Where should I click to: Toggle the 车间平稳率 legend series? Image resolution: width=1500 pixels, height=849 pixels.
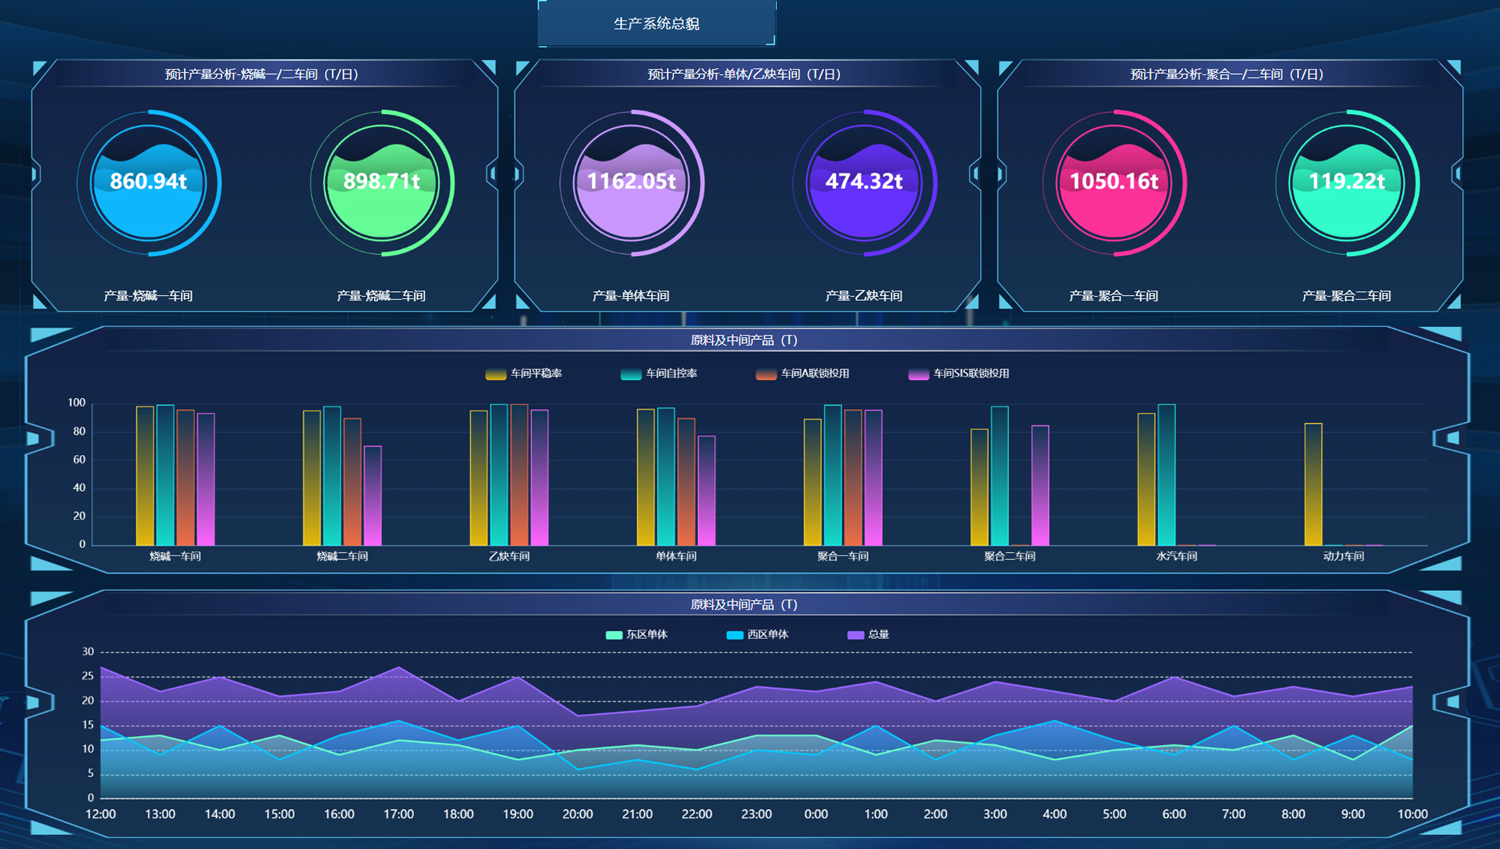523,373
